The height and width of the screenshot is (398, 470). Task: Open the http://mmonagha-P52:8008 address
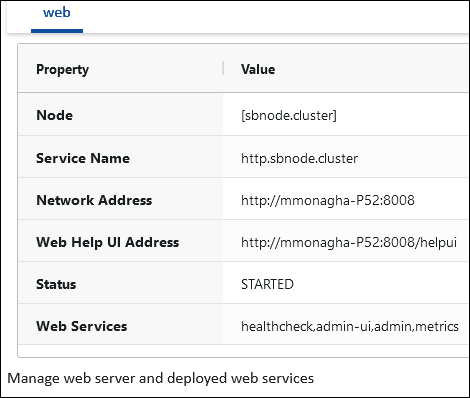(x=328, y=200)
